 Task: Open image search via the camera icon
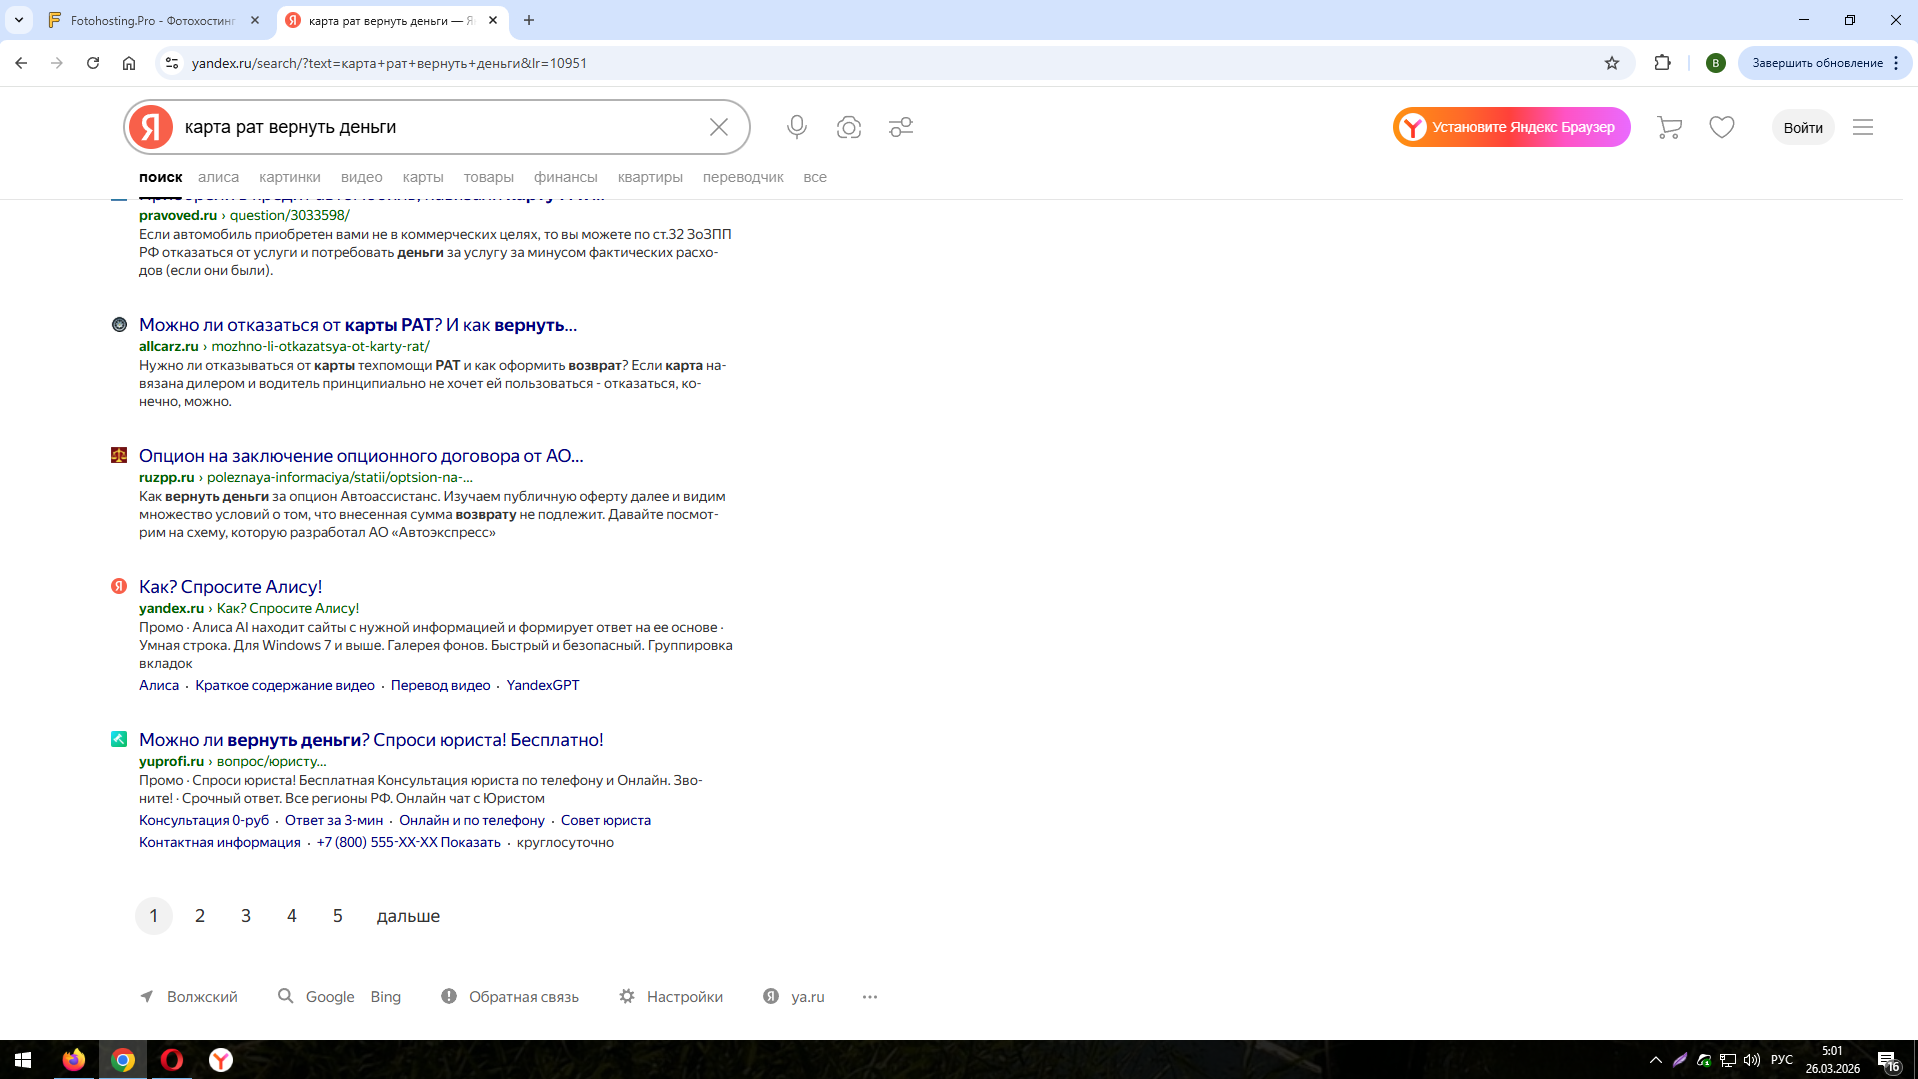coord(849,127)
